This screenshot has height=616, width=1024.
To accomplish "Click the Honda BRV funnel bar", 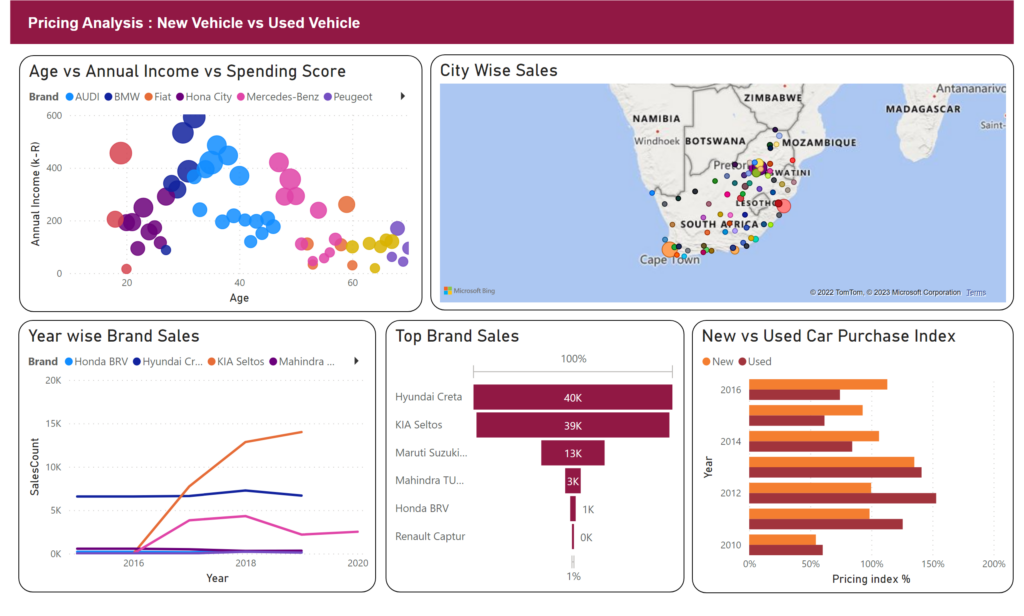I will tap(573, 509).
